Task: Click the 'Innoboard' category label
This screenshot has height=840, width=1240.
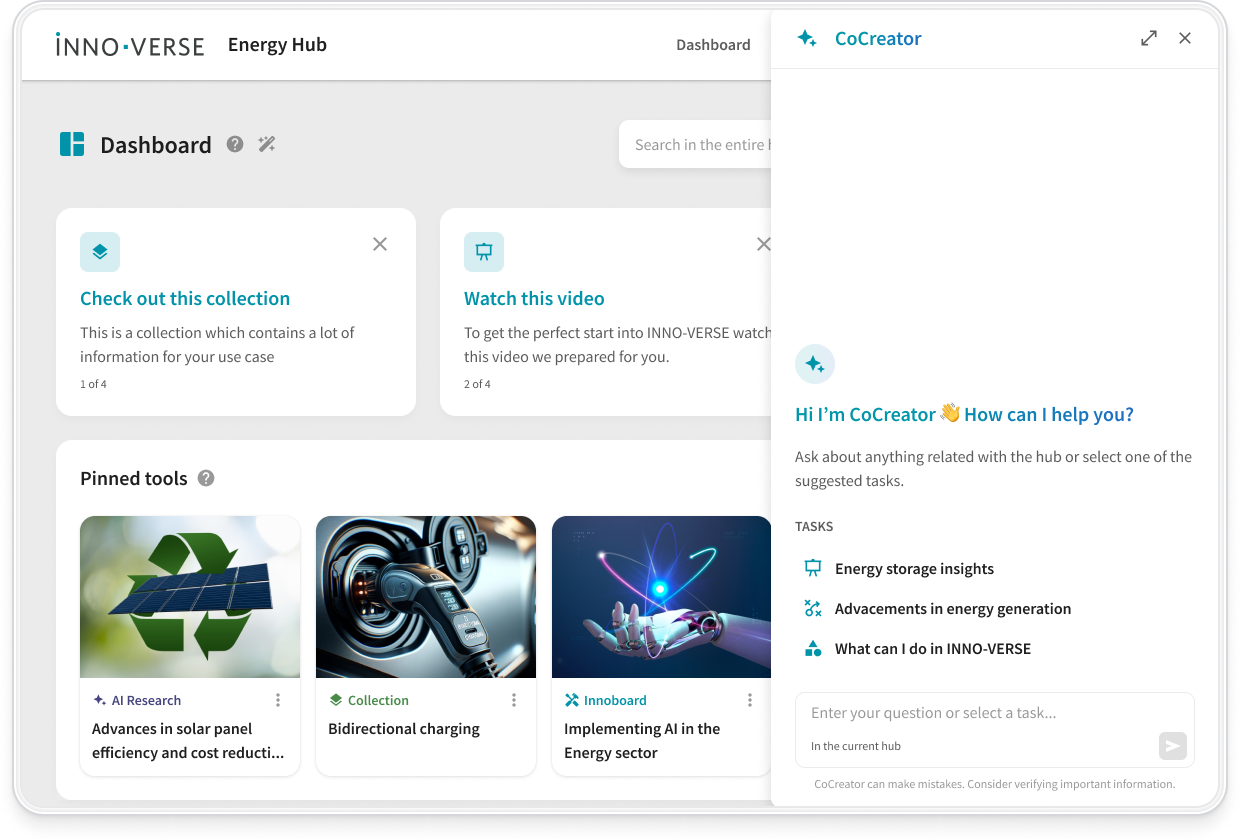Action: [615, 700]
